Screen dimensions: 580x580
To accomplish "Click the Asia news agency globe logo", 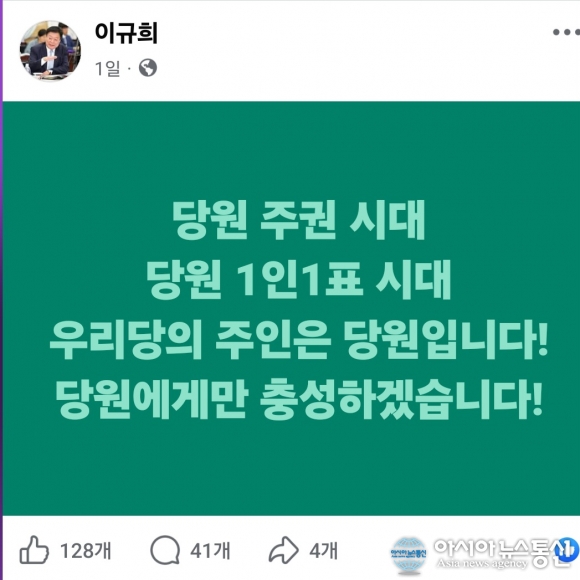I will pyautogui.click(x=409, y=555).
